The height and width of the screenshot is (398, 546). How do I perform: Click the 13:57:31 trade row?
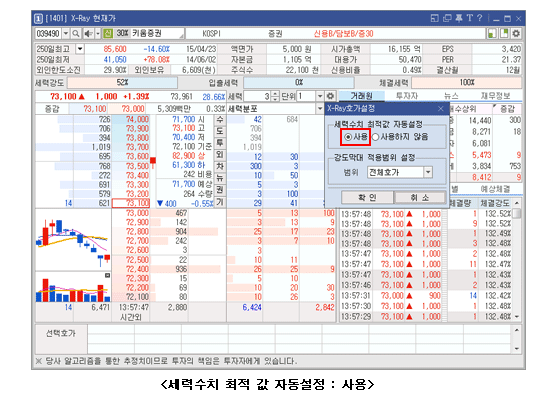[426, 296]
